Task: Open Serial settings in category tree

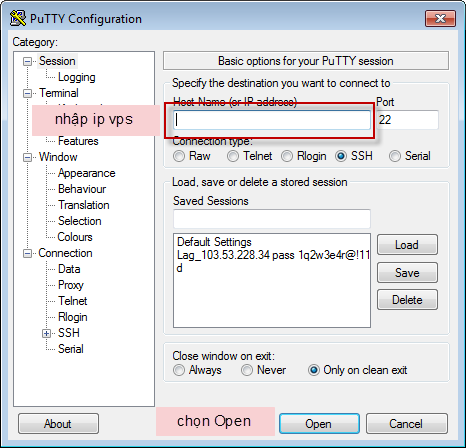Action: coord(71,349)
